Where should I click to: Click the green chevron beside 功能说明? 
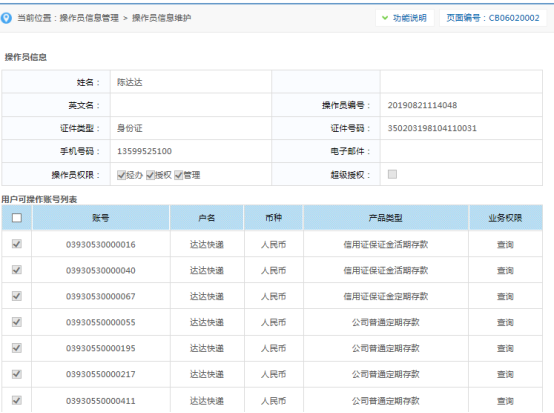[385, 18]
